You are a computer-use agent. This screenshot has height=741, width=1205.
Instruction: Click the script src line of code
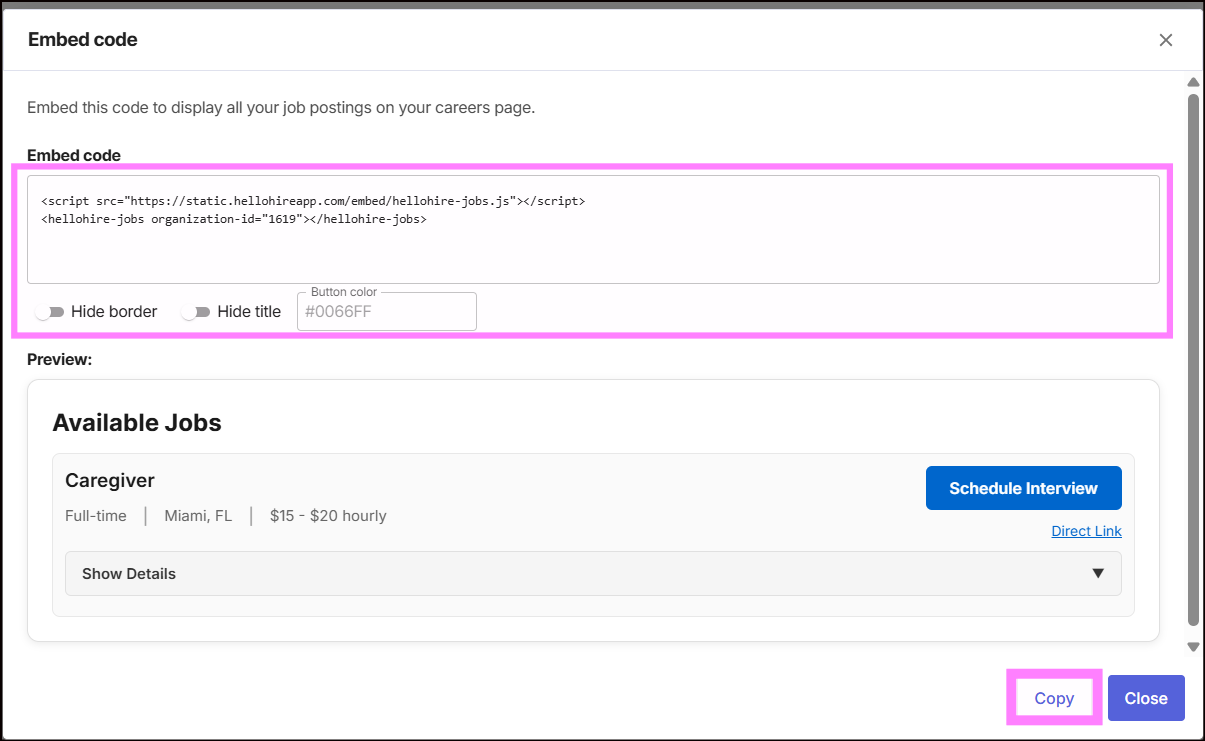point(313,201)
